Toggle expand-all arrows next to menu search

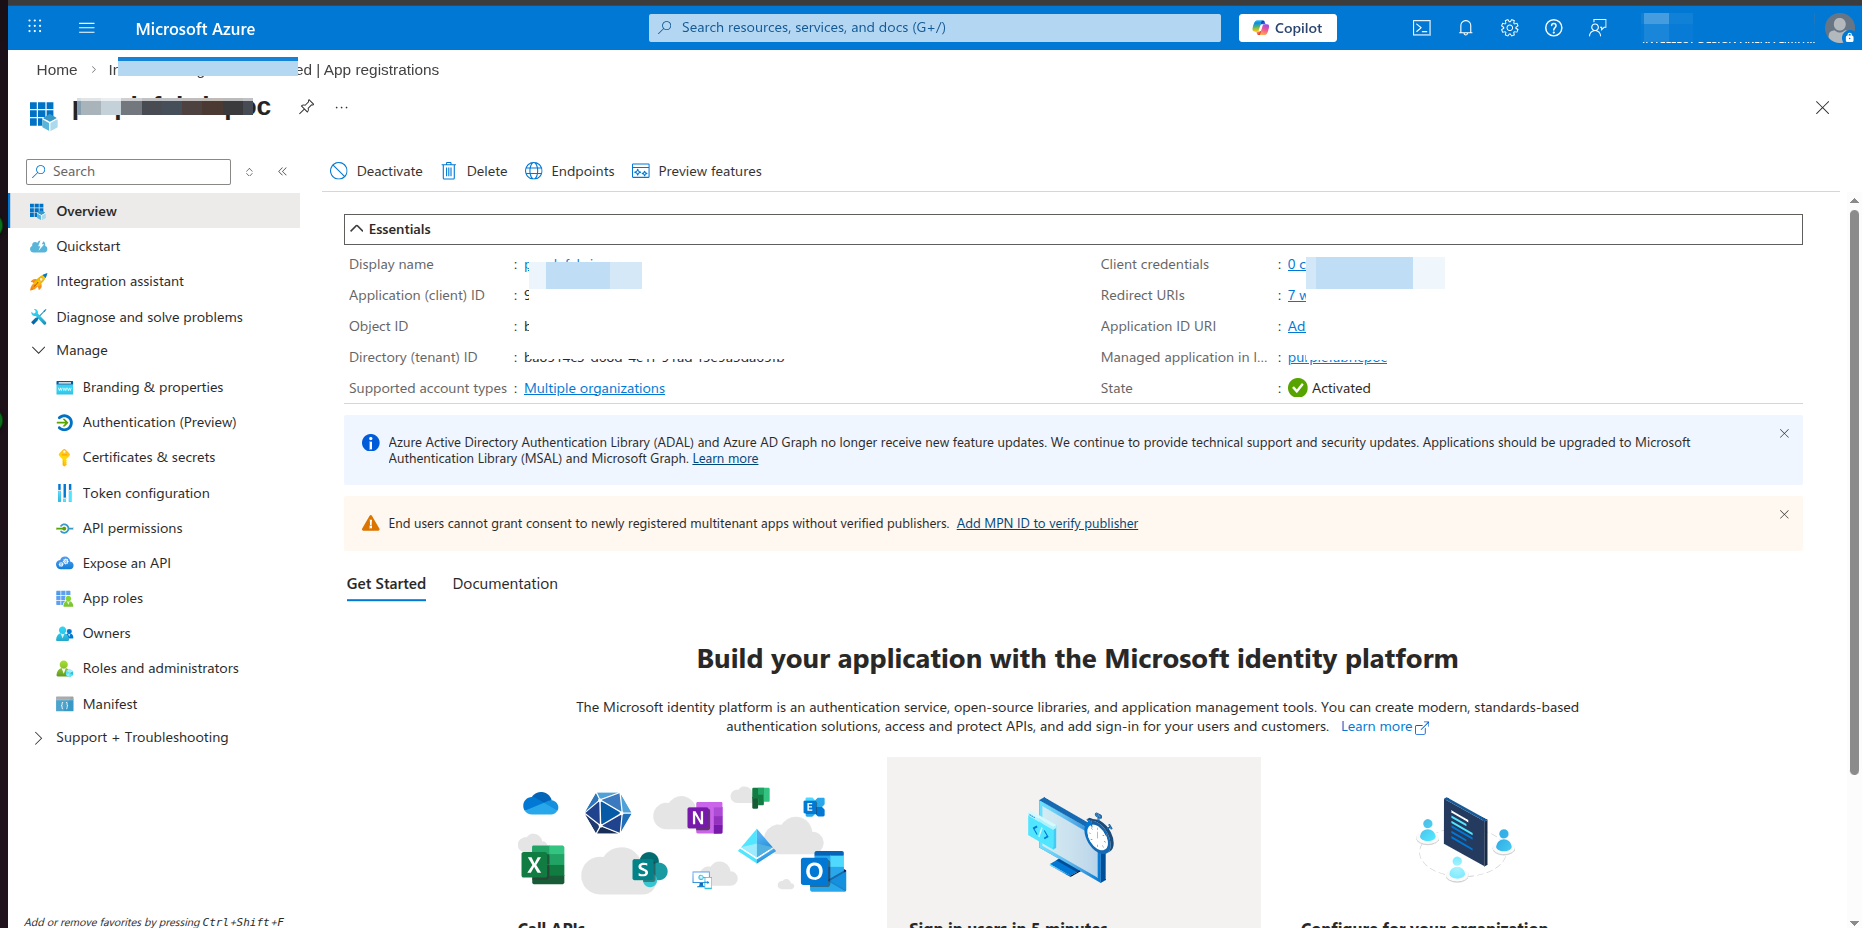point(250,172)
